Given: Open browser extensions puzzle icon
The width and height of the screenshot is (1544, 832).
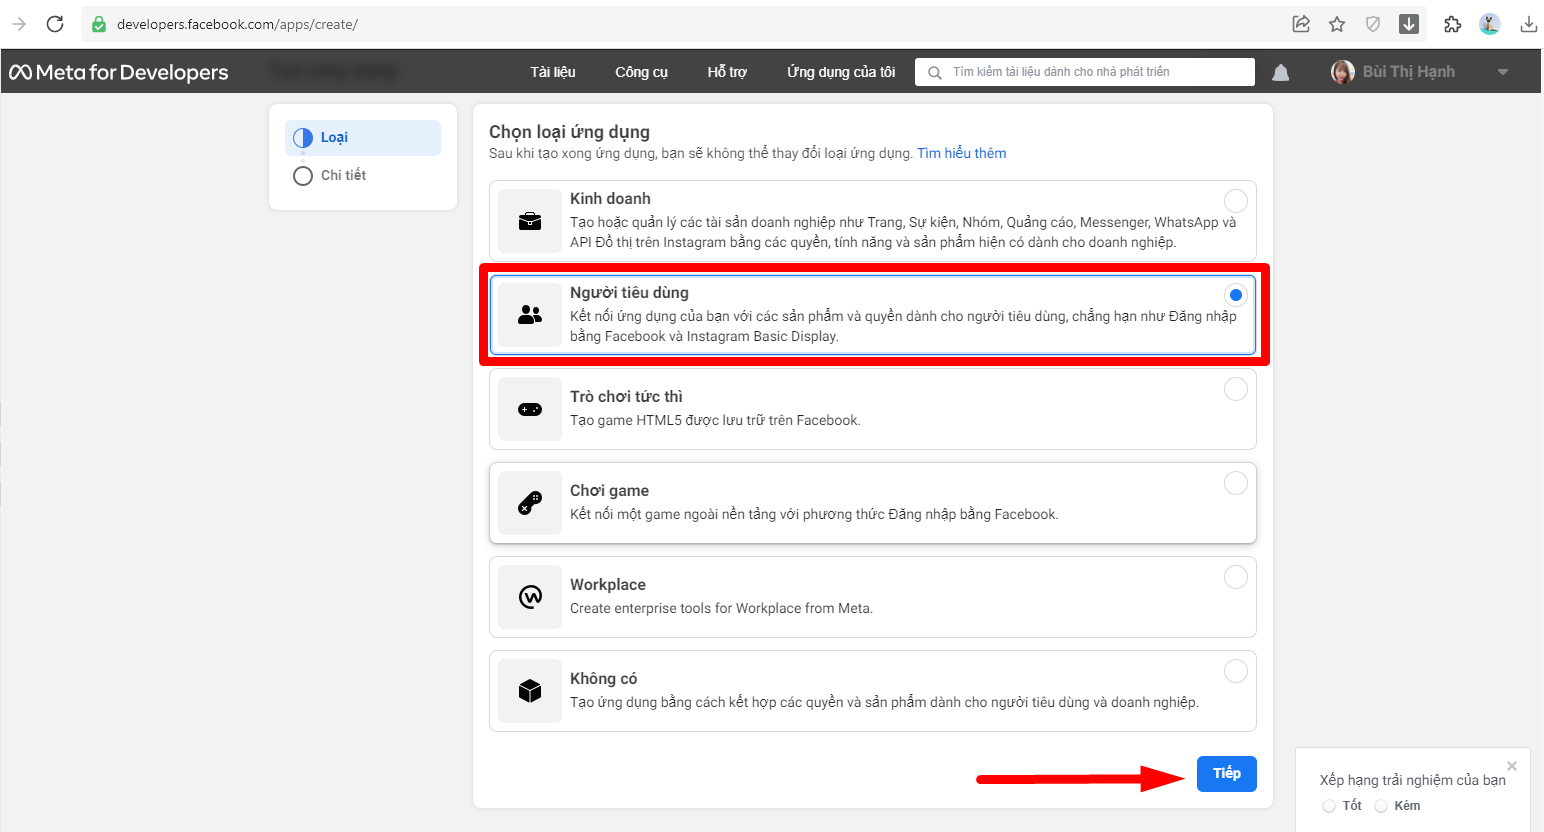Looking at the screenshot, I should 1452,24.
